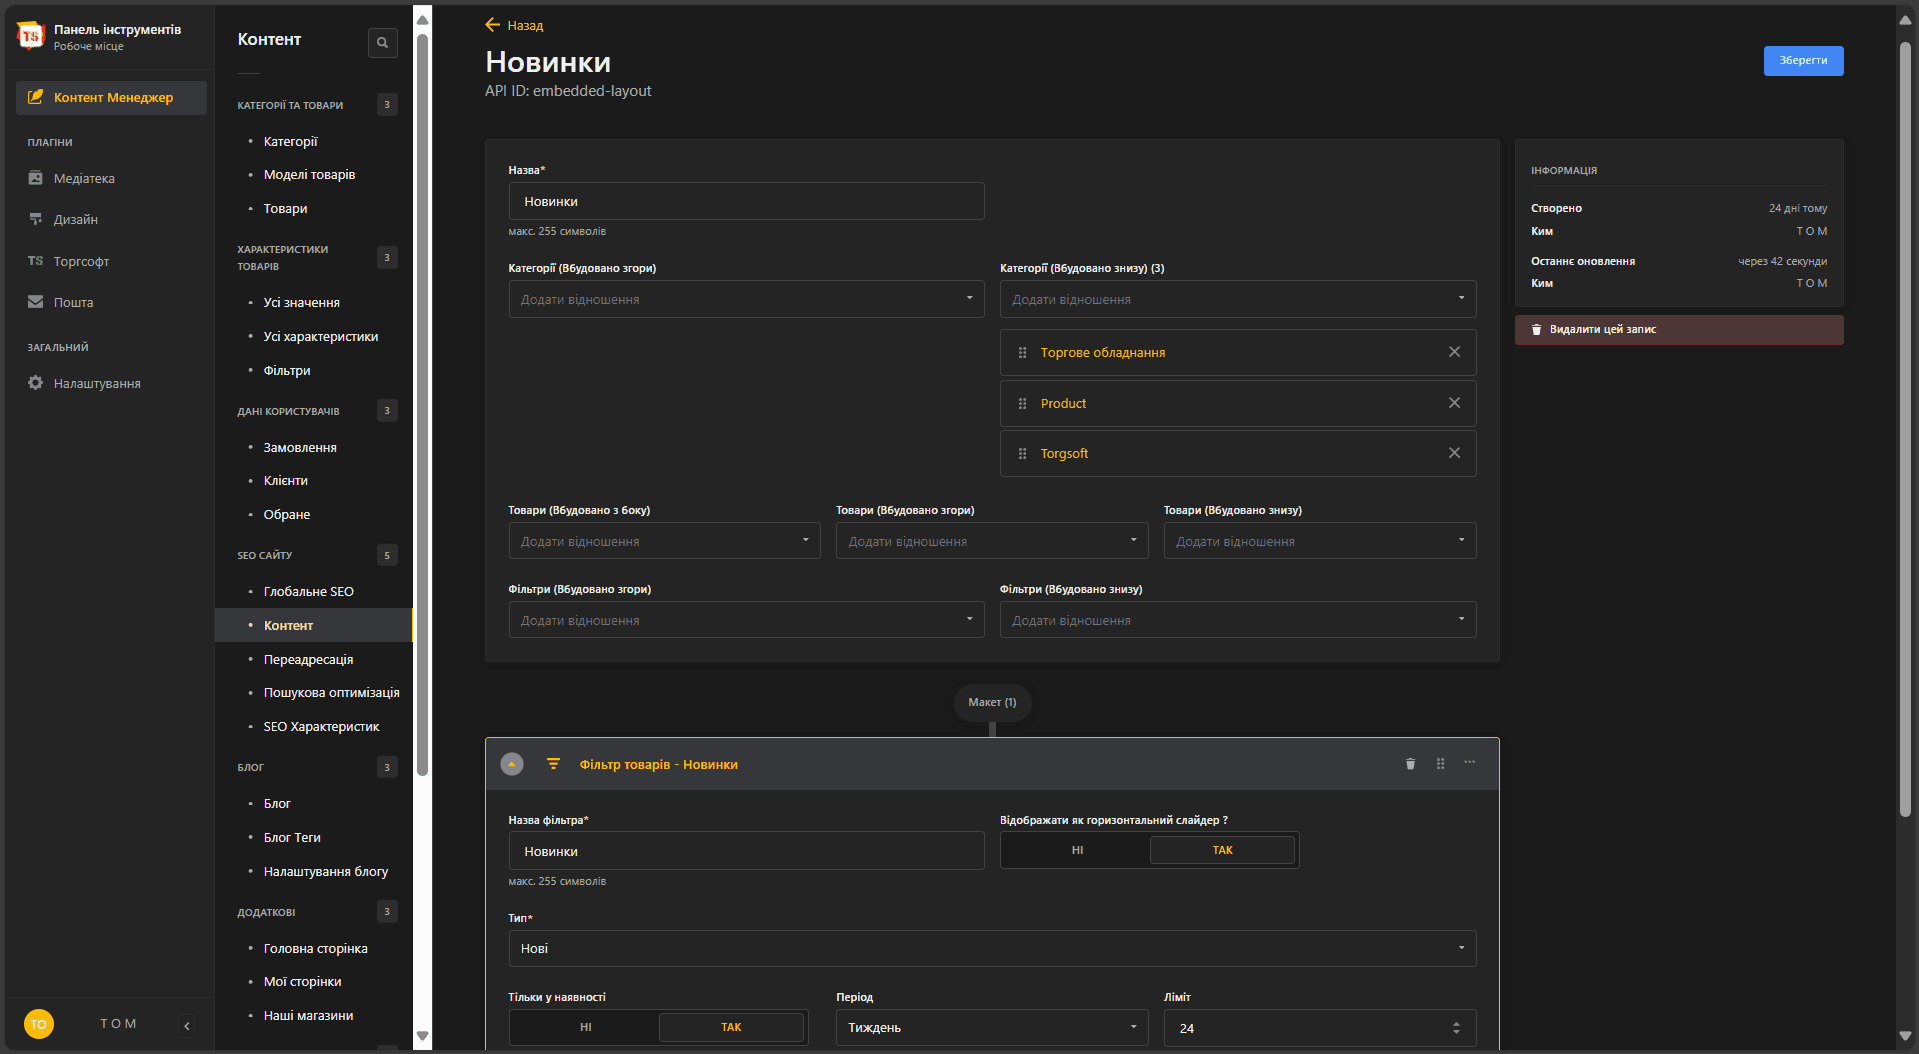Image resolution: width=1919 pixels, height=1054 pixels.
Task: Open the Налаштування gear icon
Action: 36,383
